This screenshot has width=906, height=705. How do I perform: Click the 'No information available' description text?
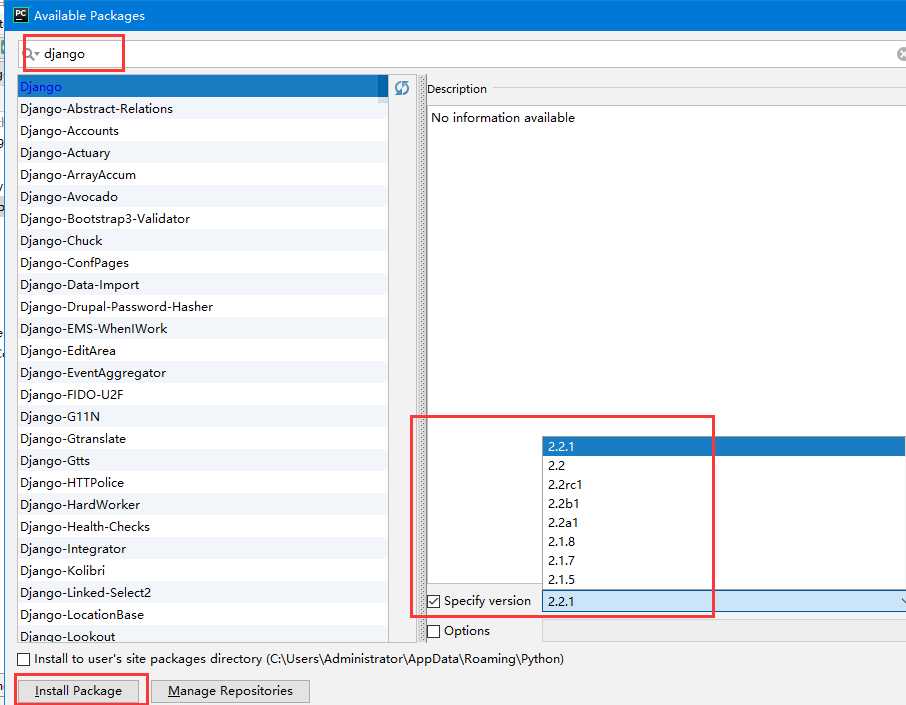click(503, 117)
